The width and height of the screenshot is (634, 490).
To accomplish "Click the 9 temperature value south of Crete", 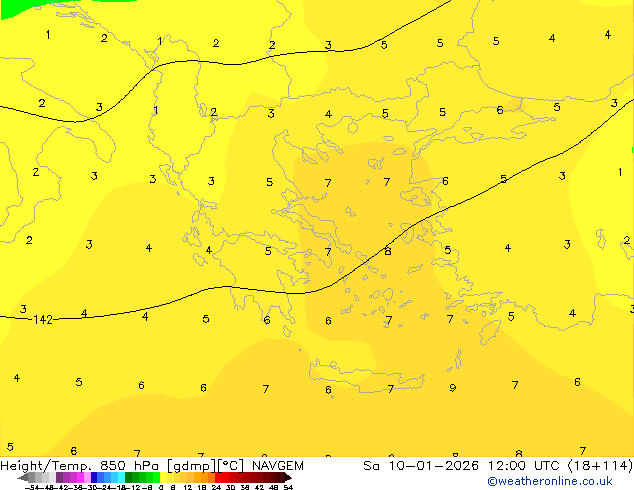I will 452,388.
